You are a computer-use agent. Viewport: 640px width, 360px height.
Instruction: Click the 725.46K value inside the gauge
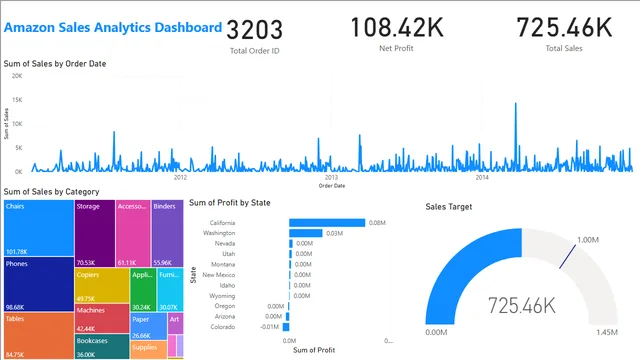tap(522, 306)
